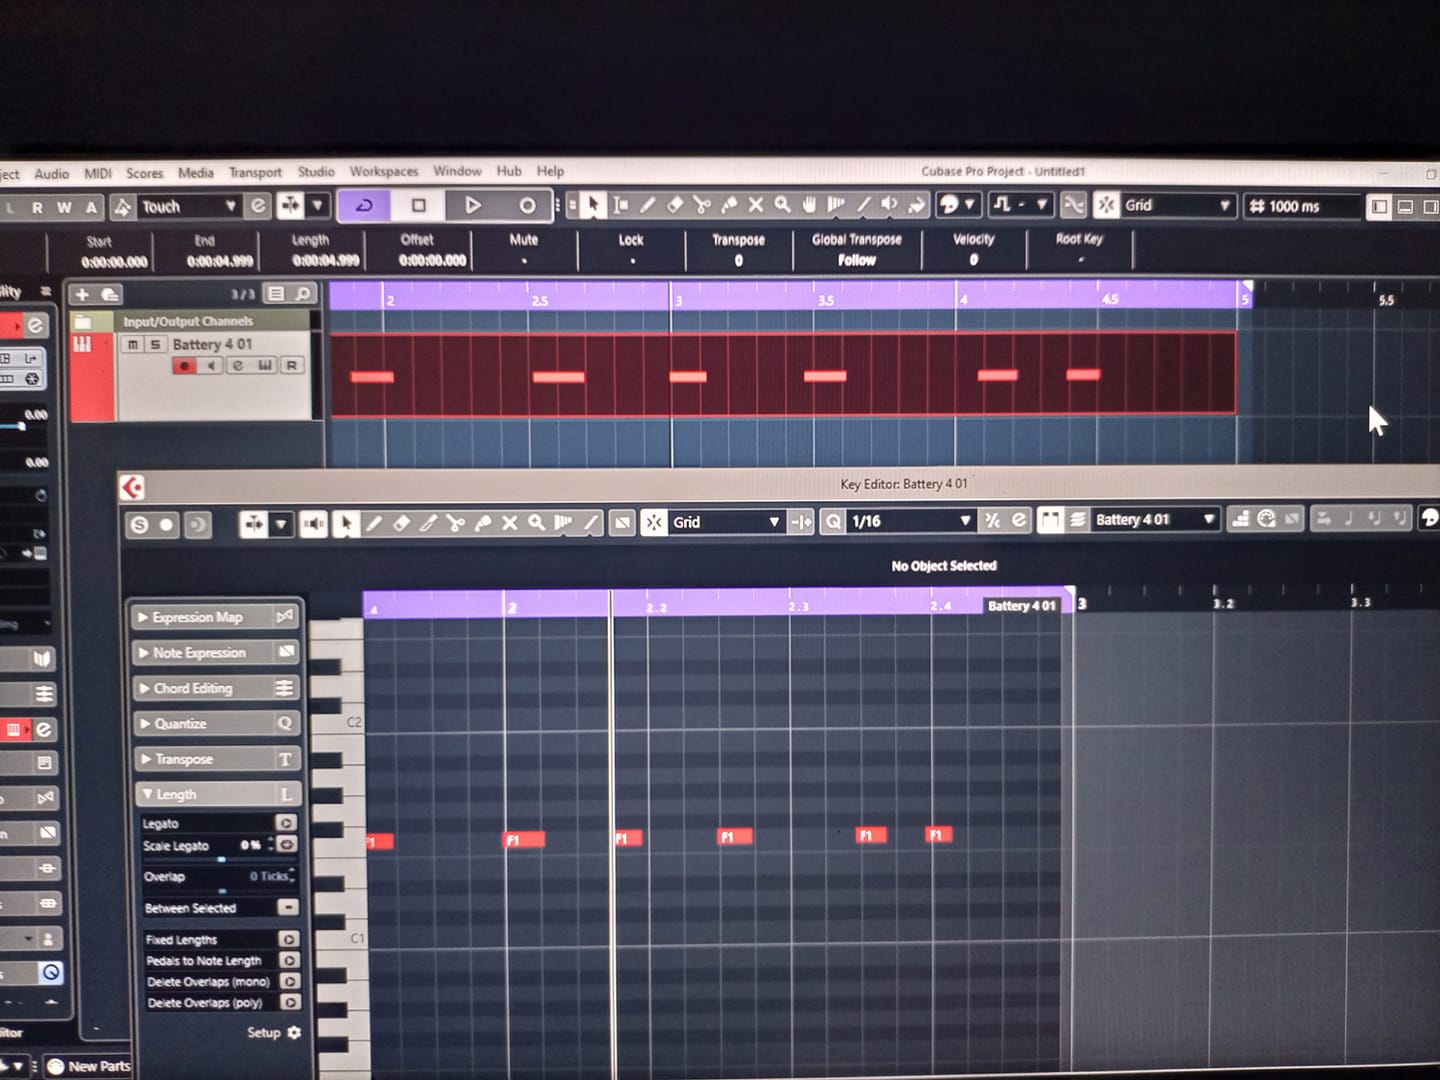Image resolution: width=1440 pixels, height=1080 pixels.
Task: Pick the Glue tool in main toolbar
Action: tap(729, 205)
